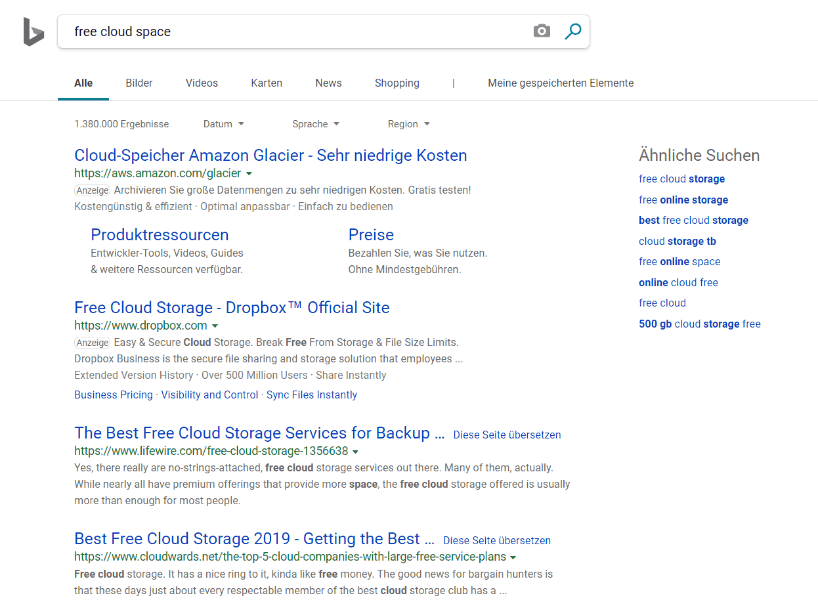Select related search 'free online space'
This screenshot has height=600, width=818.
coord(679,261)
